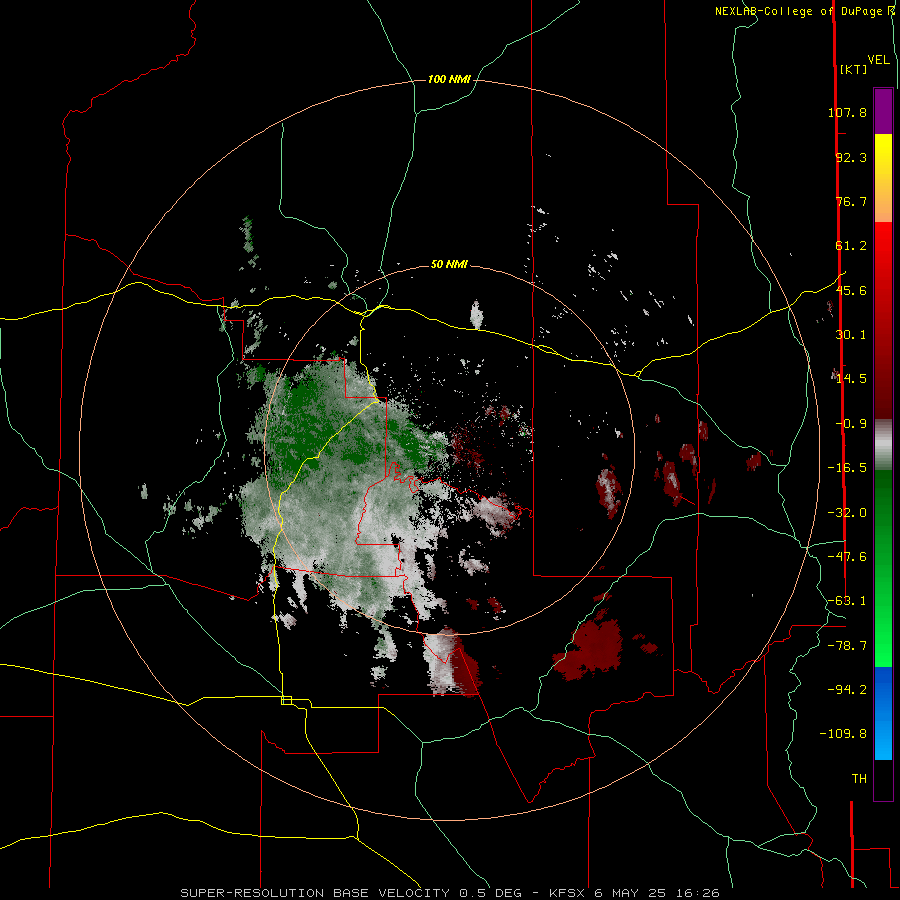Click the KFSX radar site identifier in caption
Viewport: 900px width, 900px height.
pos(568,893)
